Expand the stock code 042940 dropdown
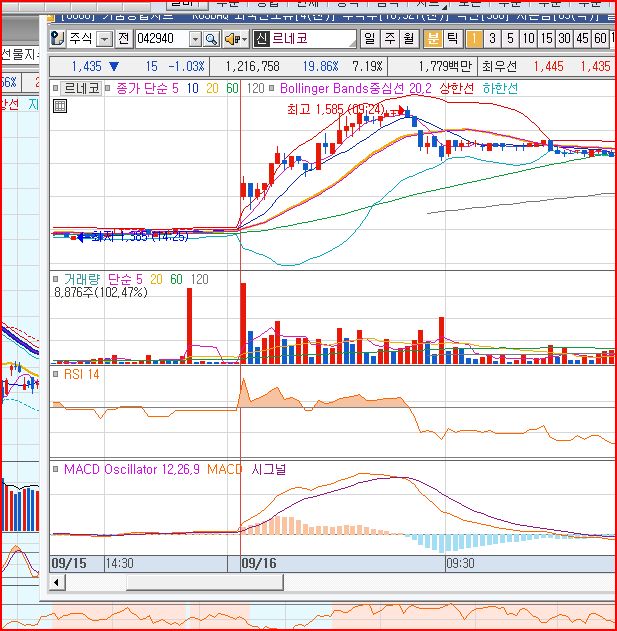 pyautogui.click(x=195, y=39)
